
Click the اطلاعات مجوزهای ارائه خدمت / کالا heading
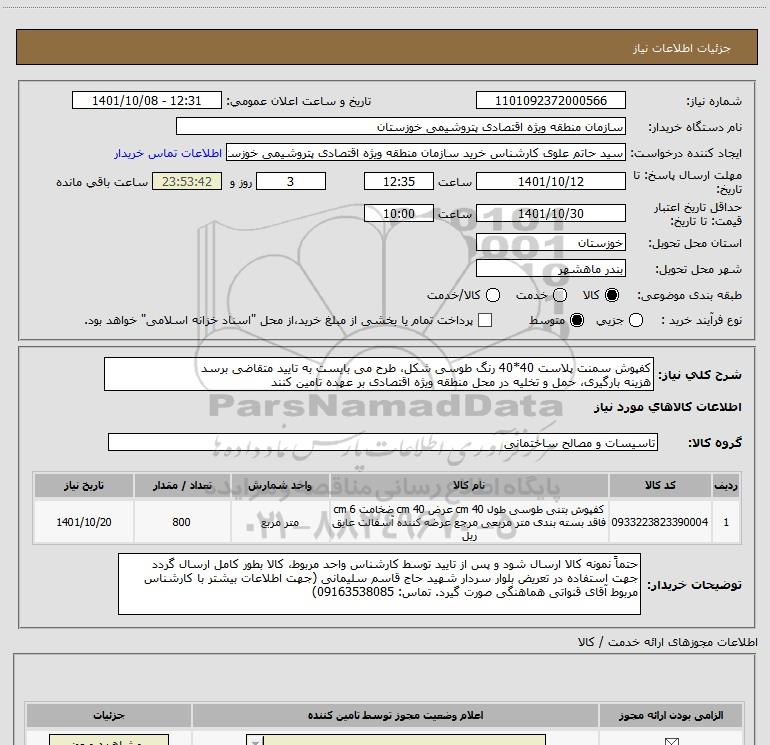668,642
